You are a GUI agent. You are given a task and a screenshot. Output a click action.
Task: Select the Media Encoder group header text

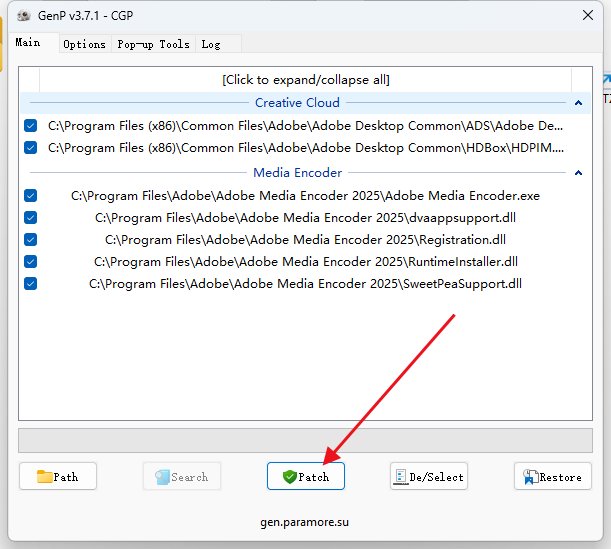click(x=298, y=172)
